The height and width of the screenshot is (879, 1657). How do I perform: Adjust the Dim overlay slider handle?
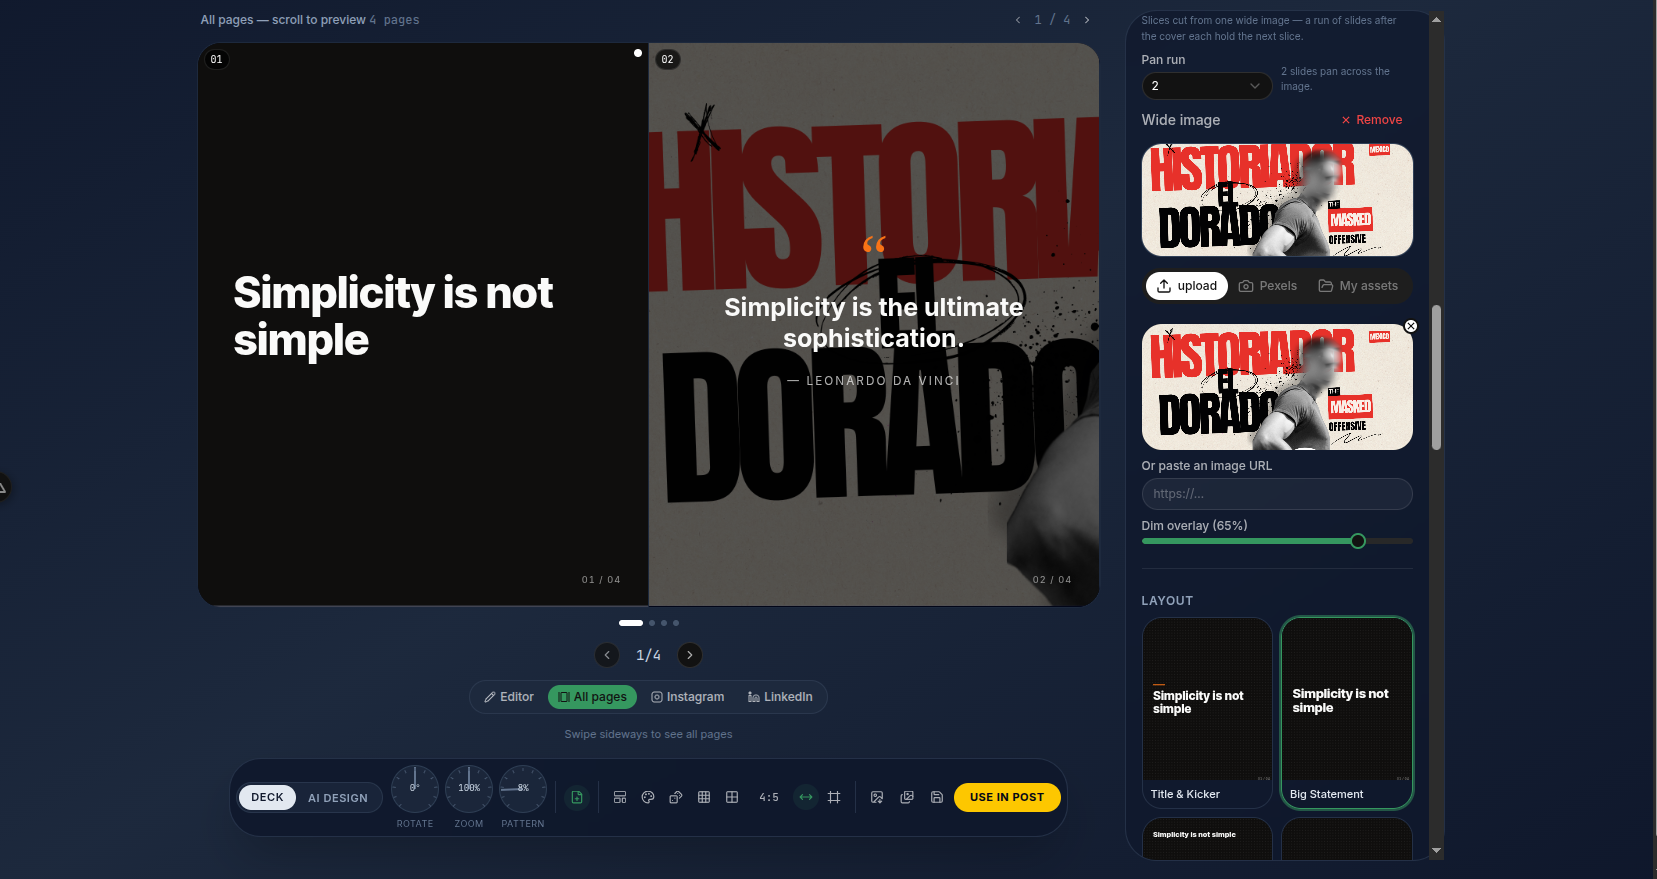1358,541
